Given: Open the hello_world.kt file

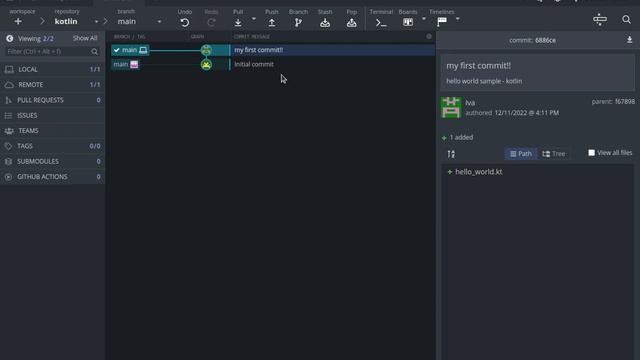Looking at the screenshot, I should coord(478,172).
